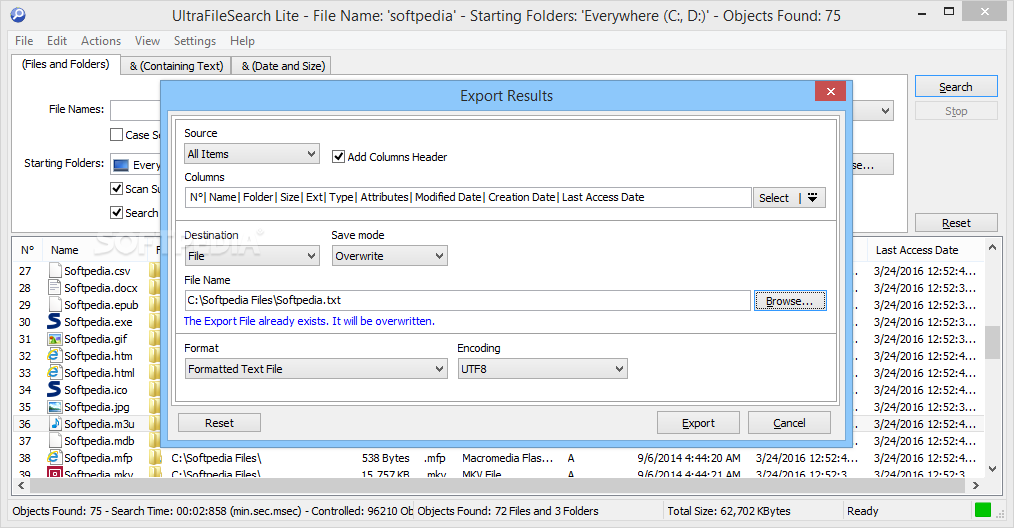Screen dimensions: 1014x528
Task: Click the Softpedia.docx document icon
Action: pos(55,287)
